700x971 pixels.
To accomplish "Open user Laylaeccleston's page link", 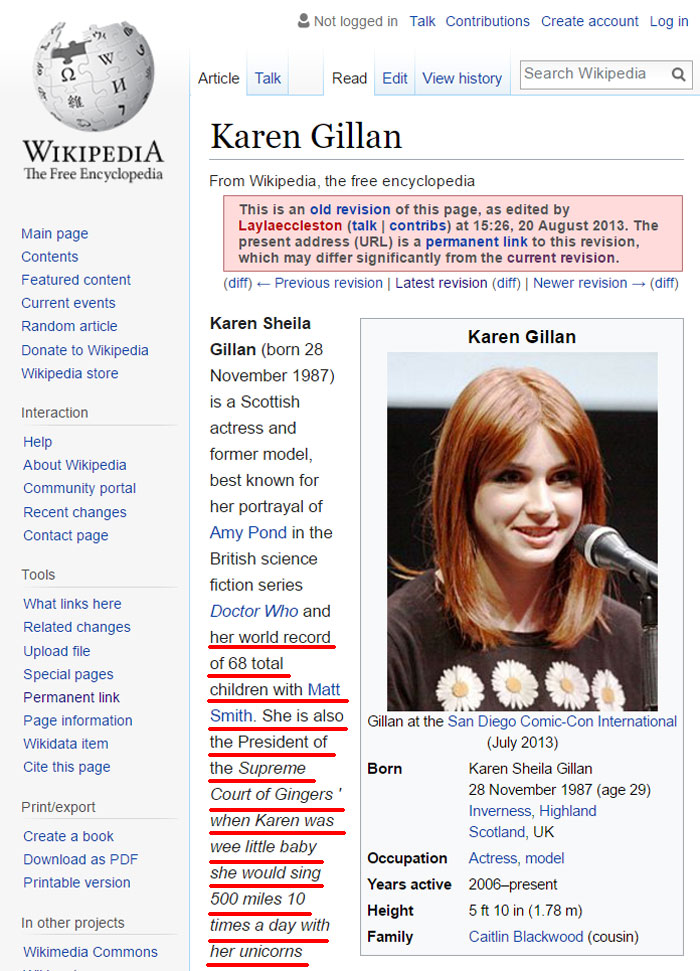I will point(290,225).
